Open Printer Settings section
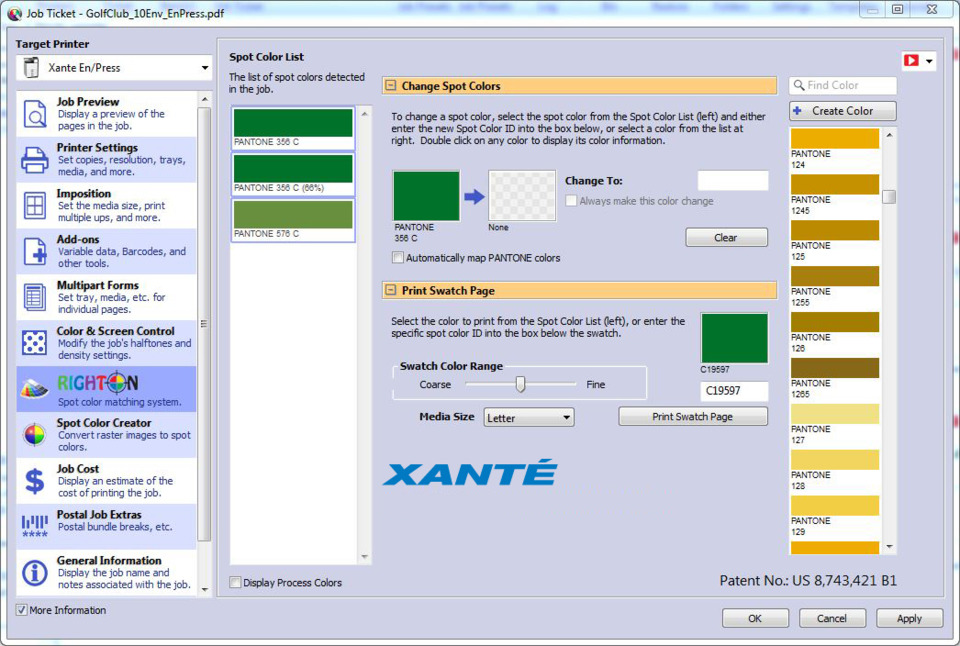 [x=107, y=160]
